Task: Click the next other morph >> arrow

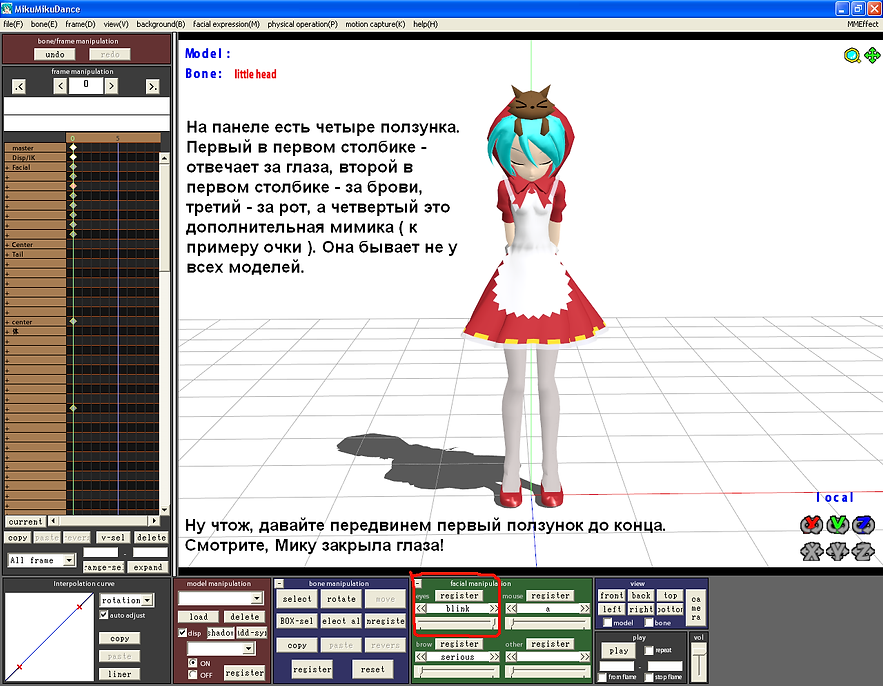Action: pyautogui.click(x=585, y=657)
